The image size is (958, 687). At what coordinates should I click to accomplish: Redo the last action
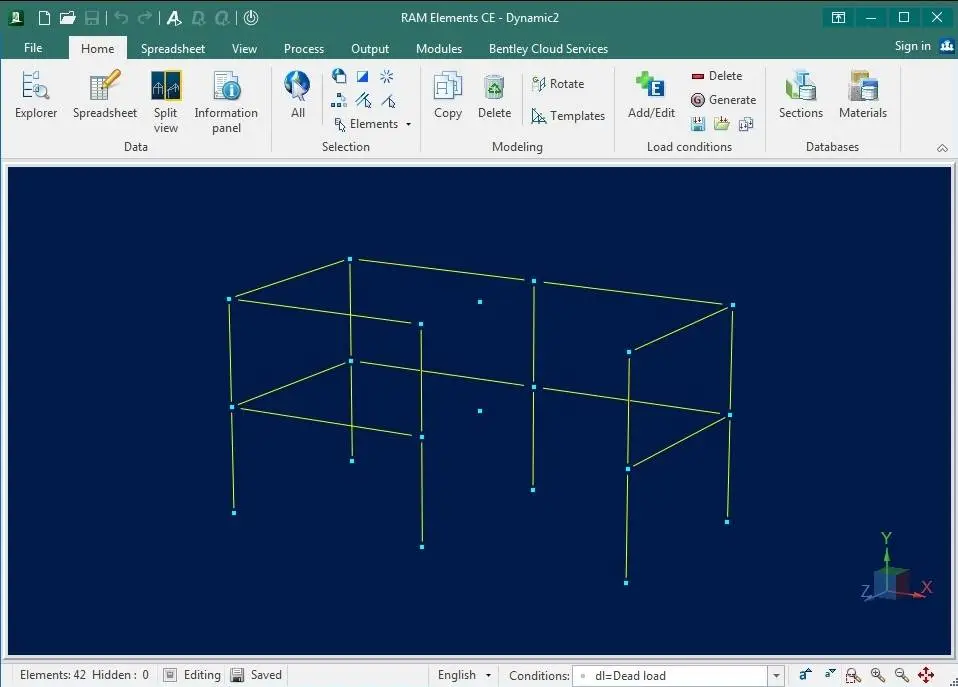coord(145,18)
